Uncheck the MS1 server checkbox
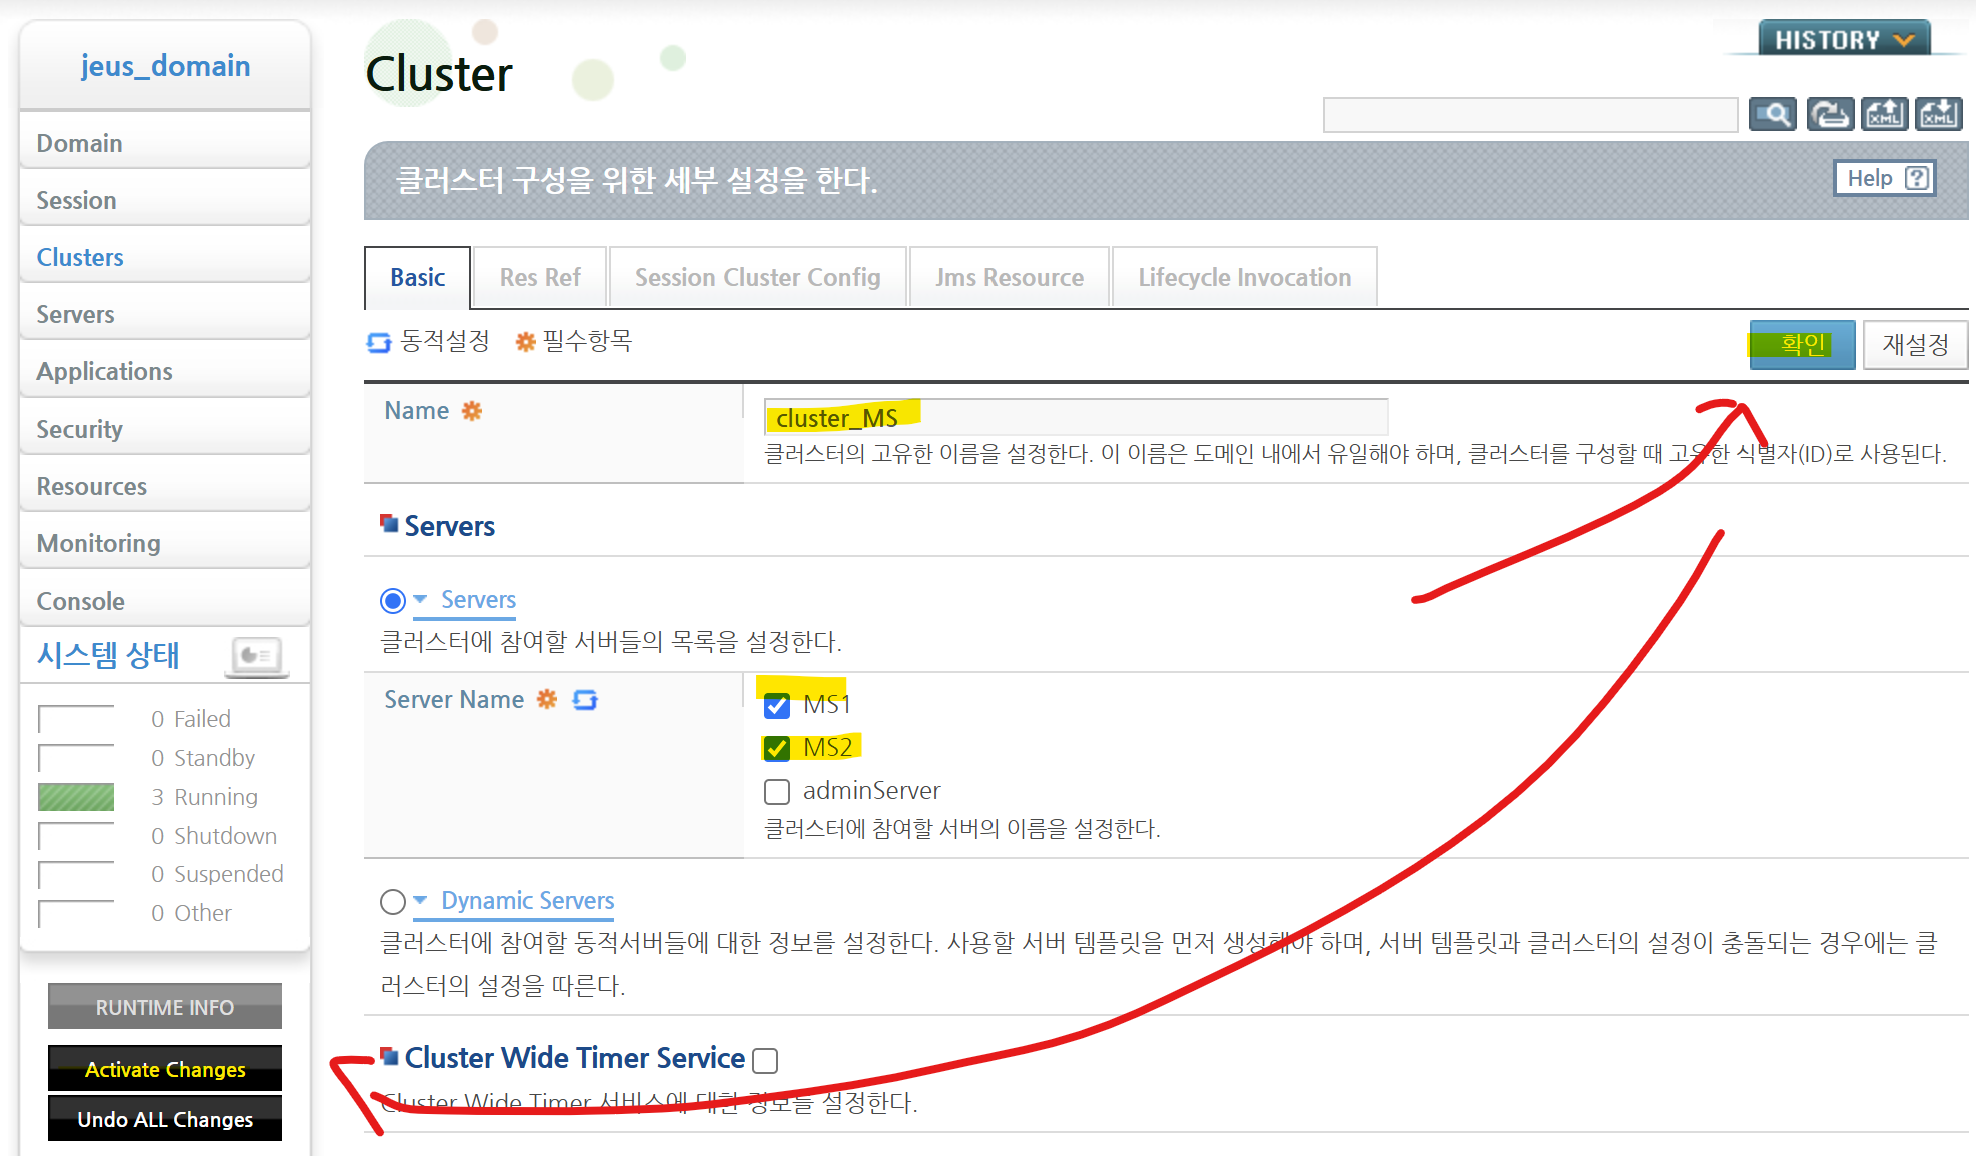 point(777,706)
